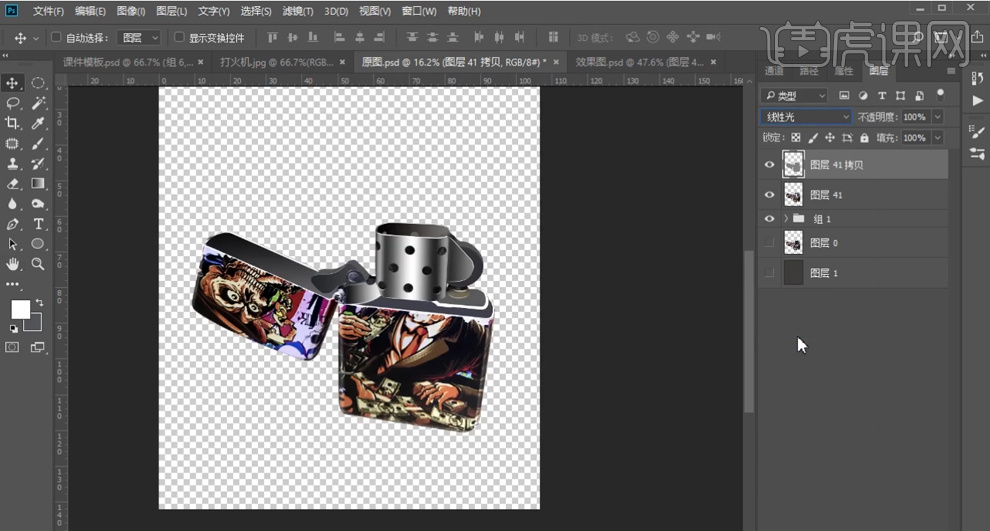
Task: Select the Blur tool
Action: pos(12,204)
